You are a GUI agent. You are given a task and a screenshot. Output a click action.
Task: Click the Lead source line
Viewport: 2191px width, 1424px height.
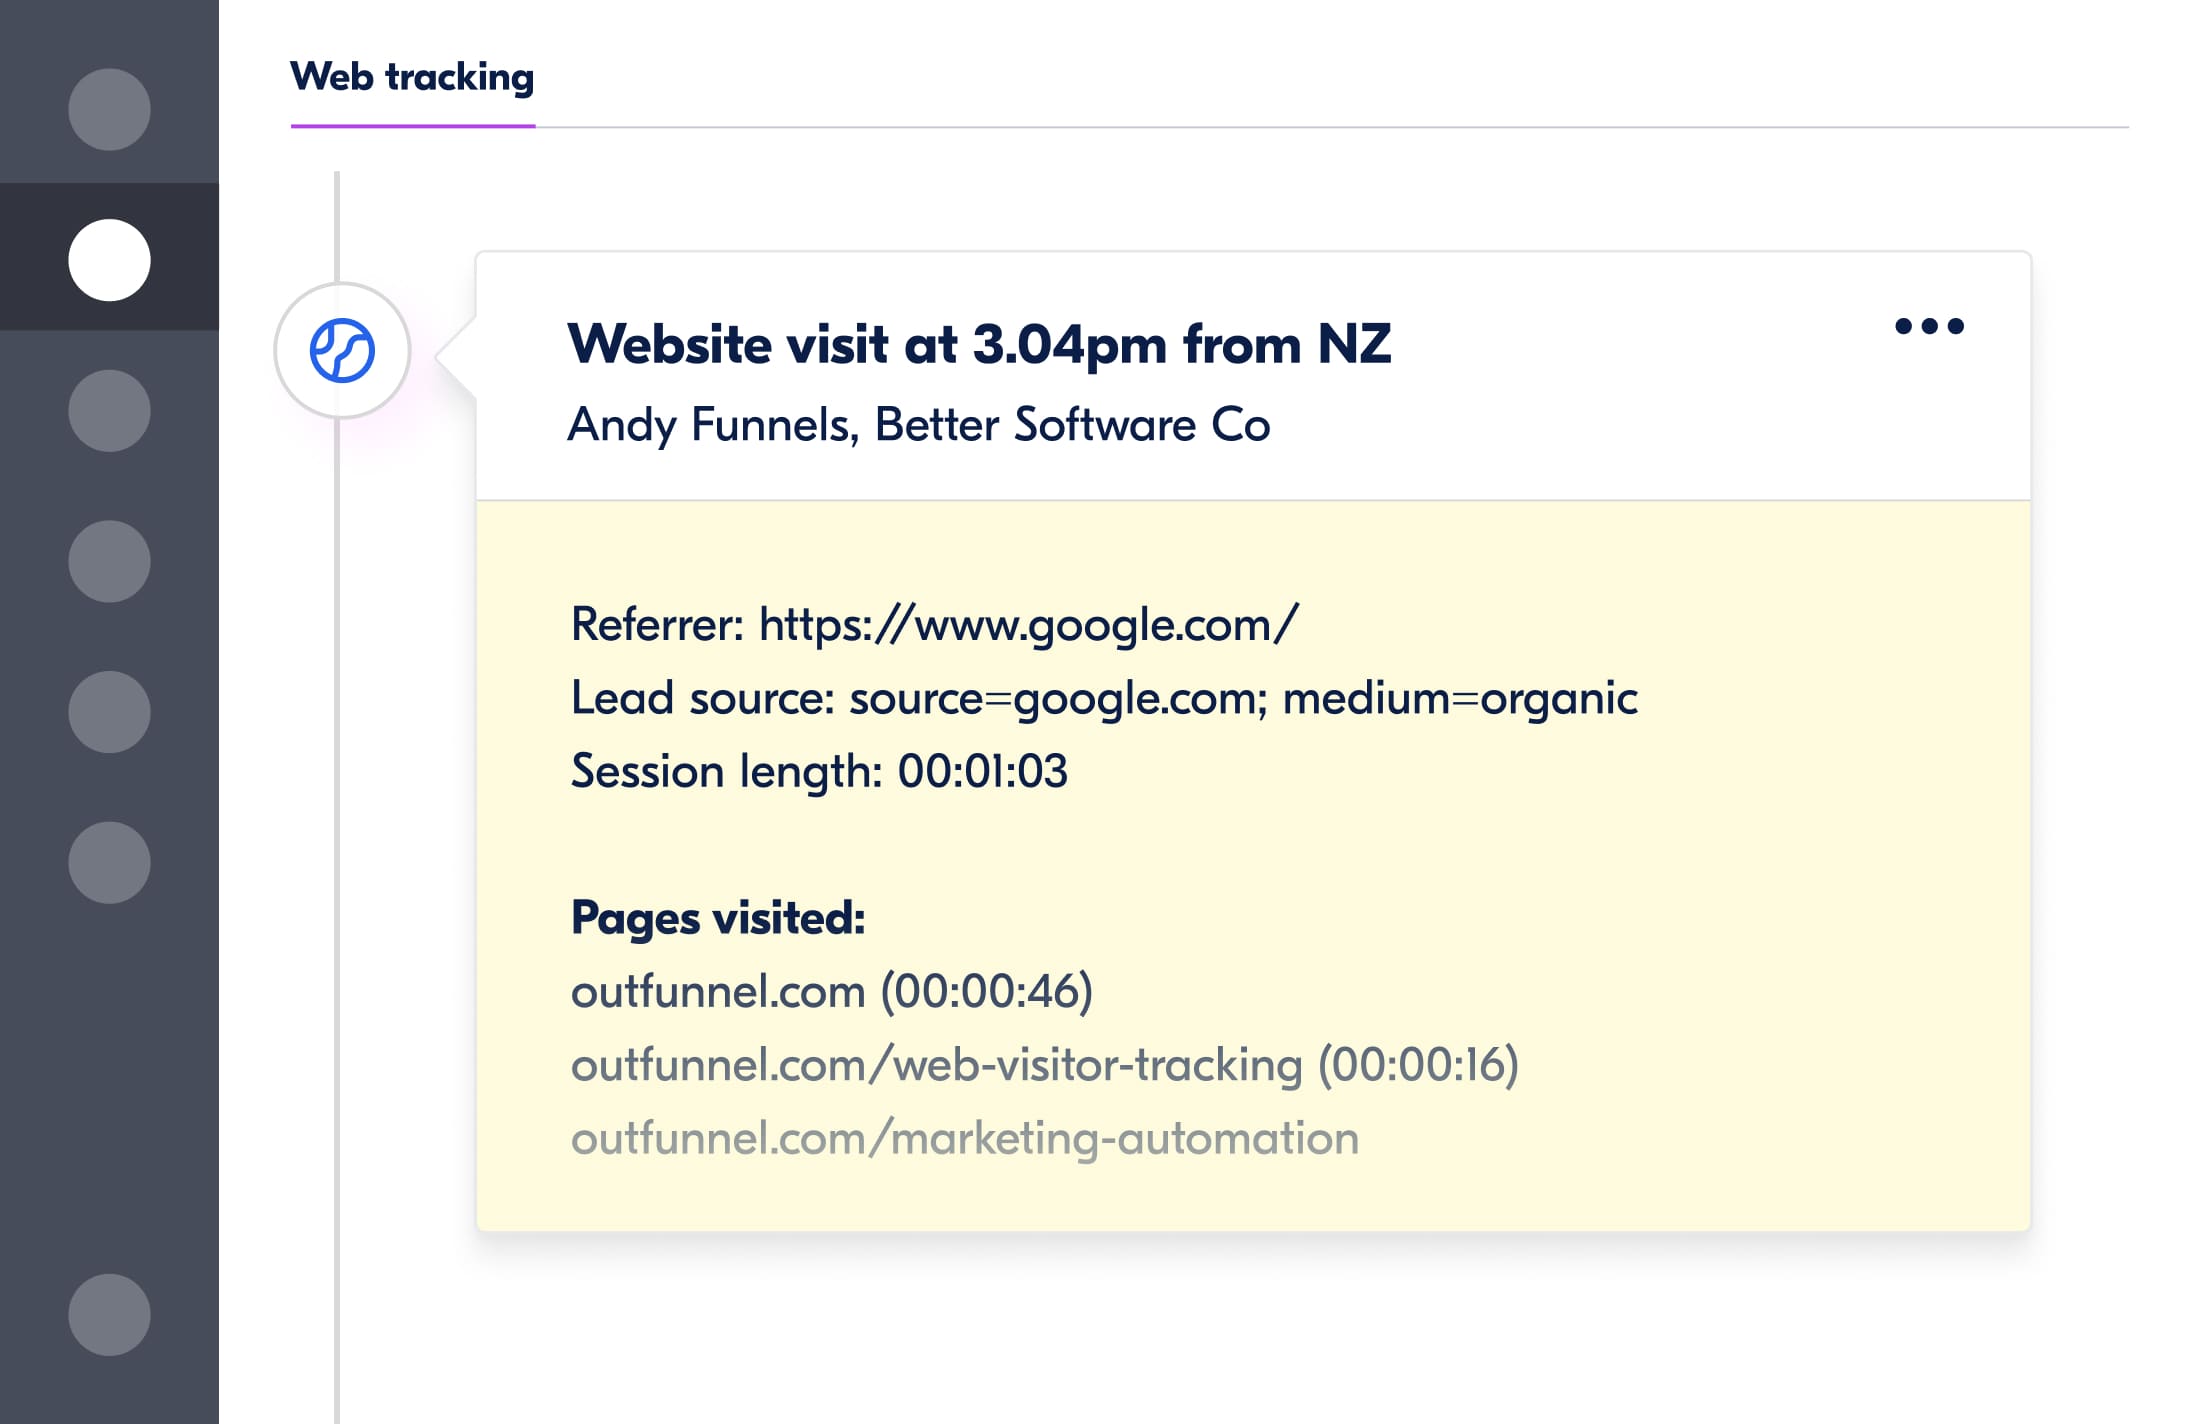point(1104,698)
